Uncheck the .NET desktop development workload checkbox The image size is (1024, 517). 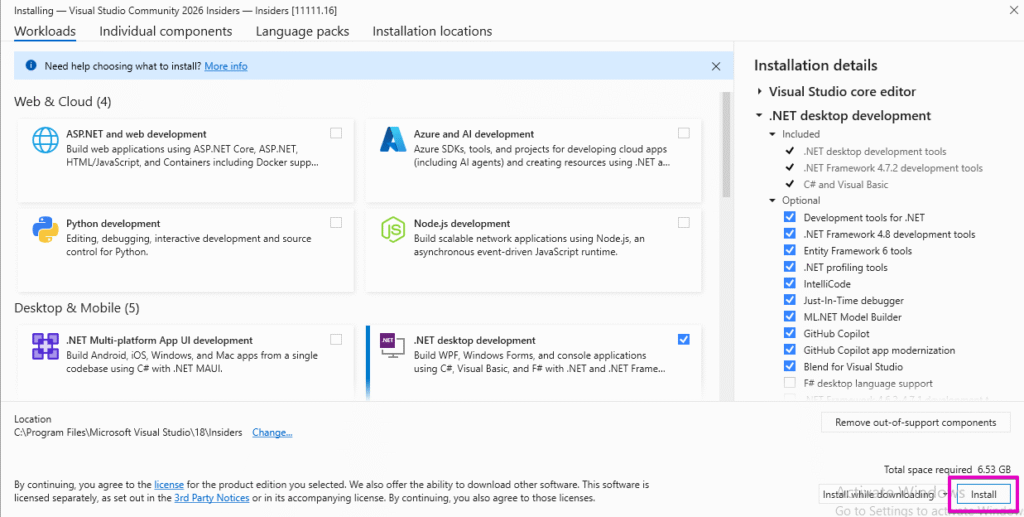coord(683,339)
